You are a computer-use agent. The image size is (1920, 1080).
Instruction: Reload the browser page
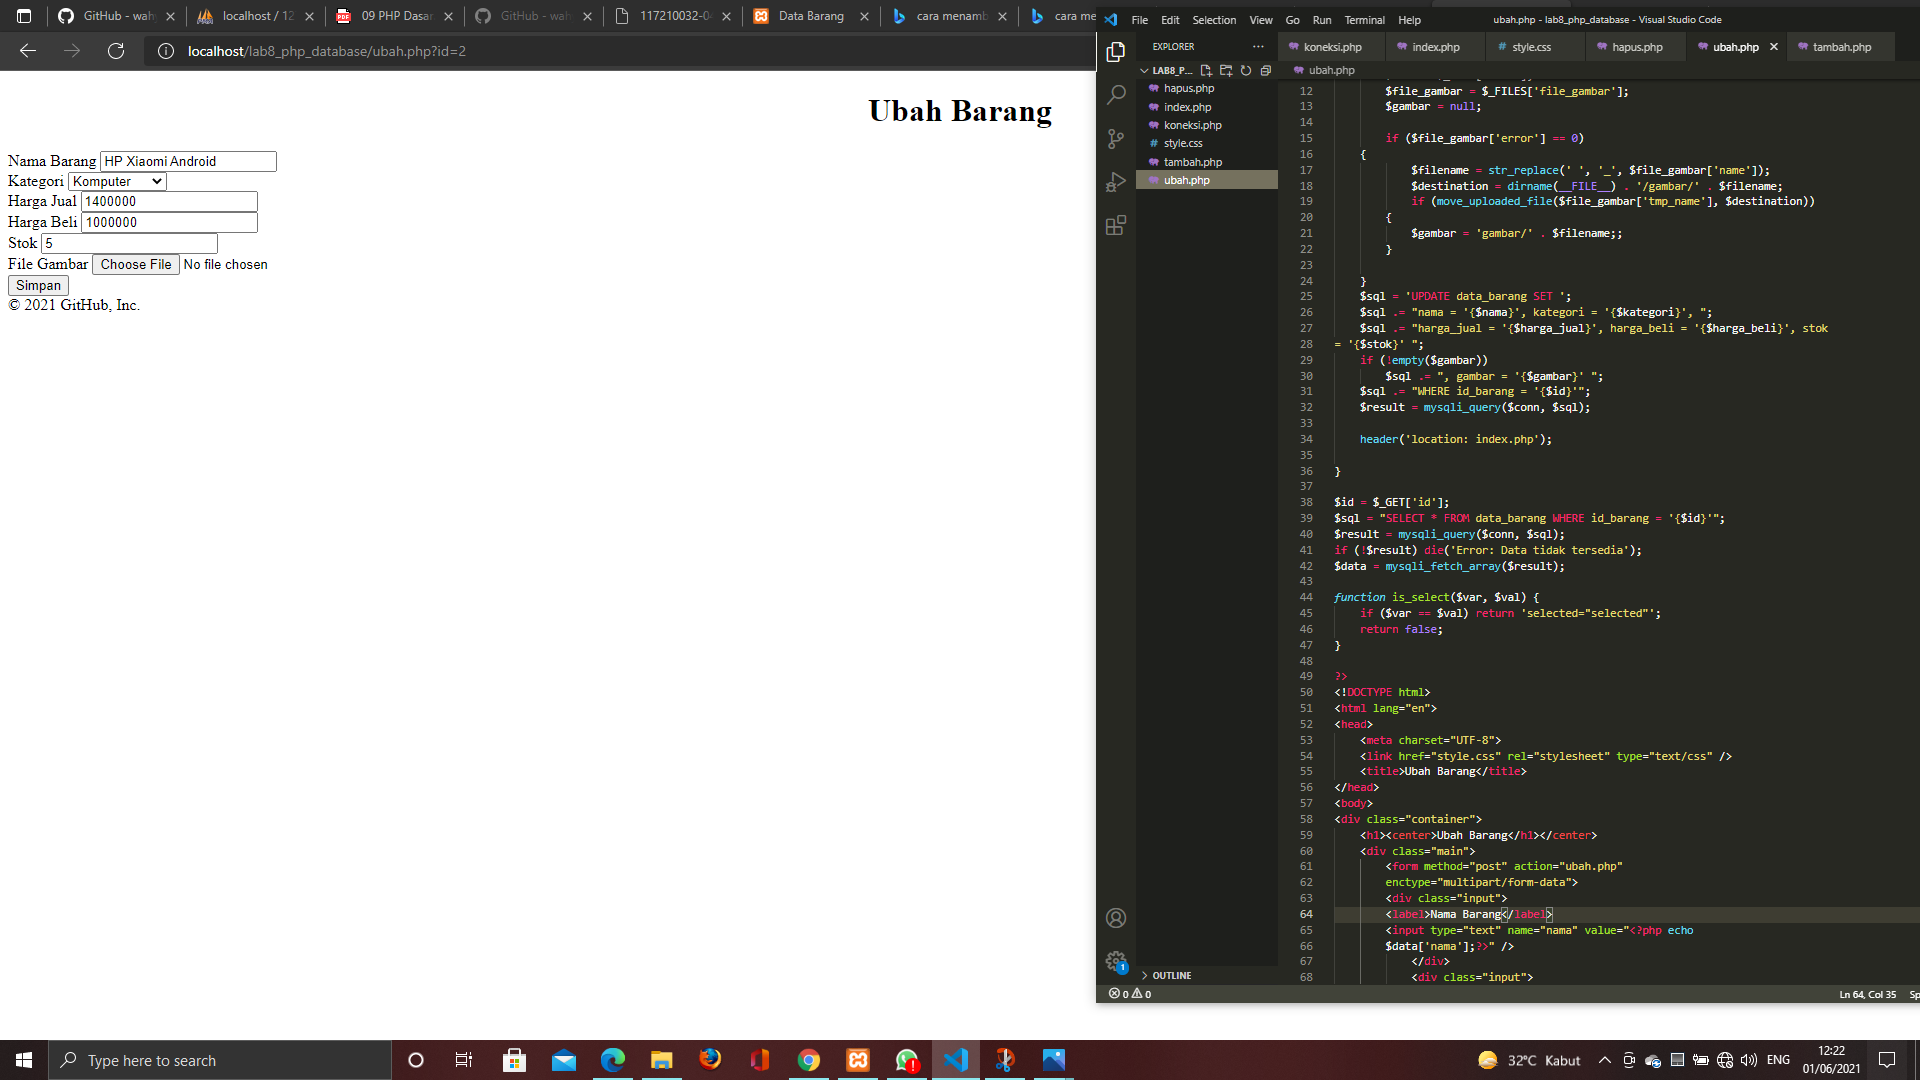point(116,51)
